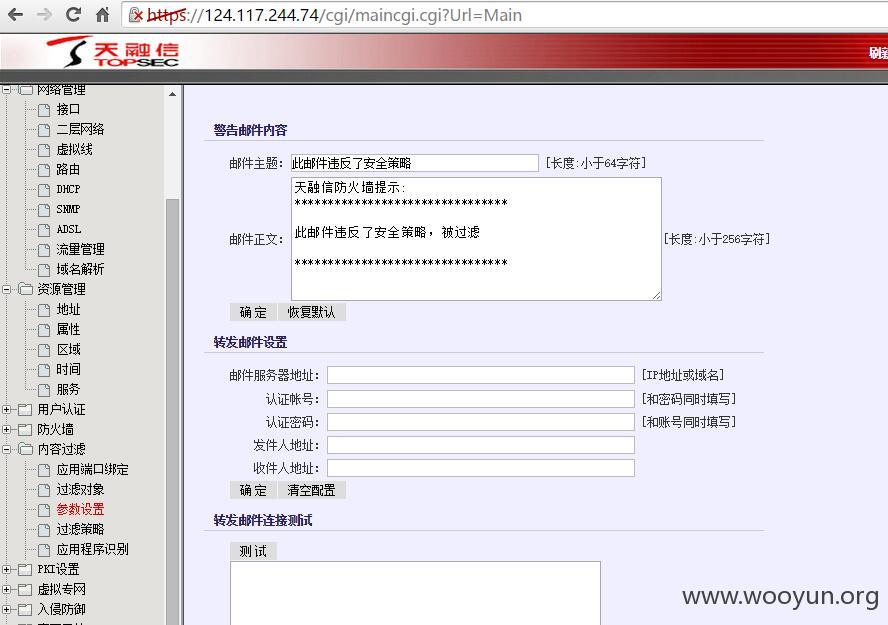Open the 过滤对象 page icon
Viewport: 888px width, 625px height.
44,490
